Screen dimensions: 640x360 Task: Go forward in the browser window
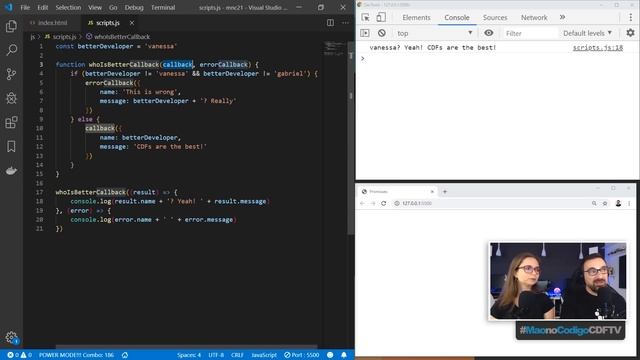(373, 203)
